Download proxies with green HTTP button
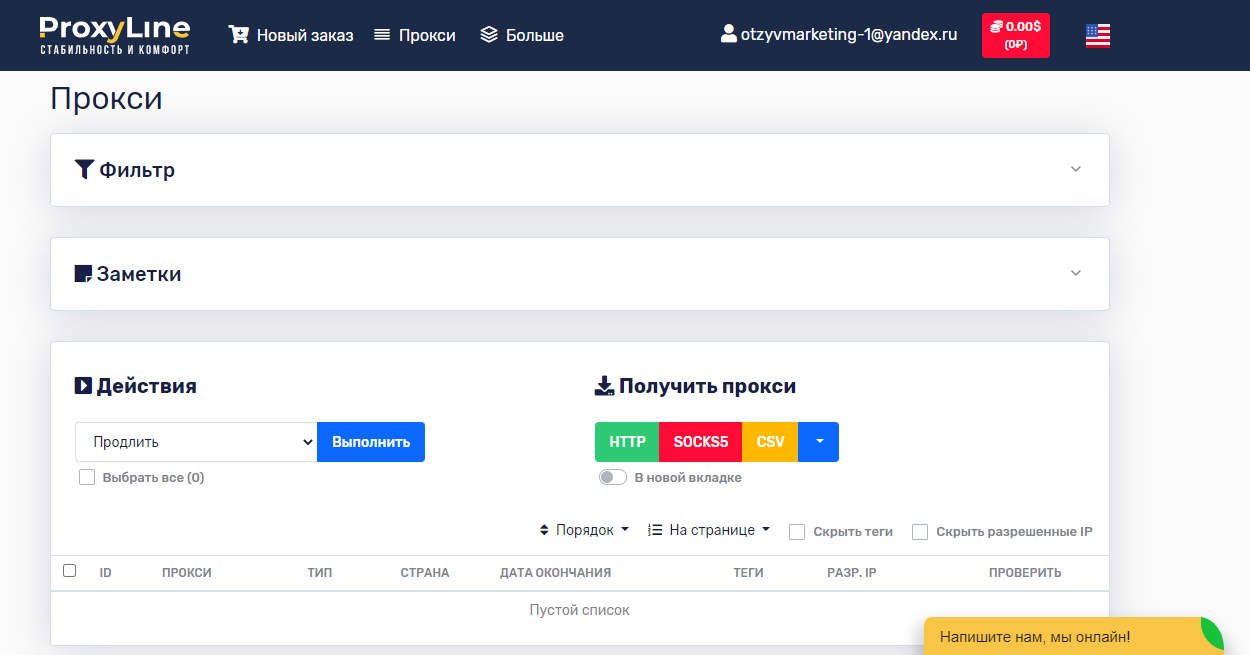 tap(627, 442)
